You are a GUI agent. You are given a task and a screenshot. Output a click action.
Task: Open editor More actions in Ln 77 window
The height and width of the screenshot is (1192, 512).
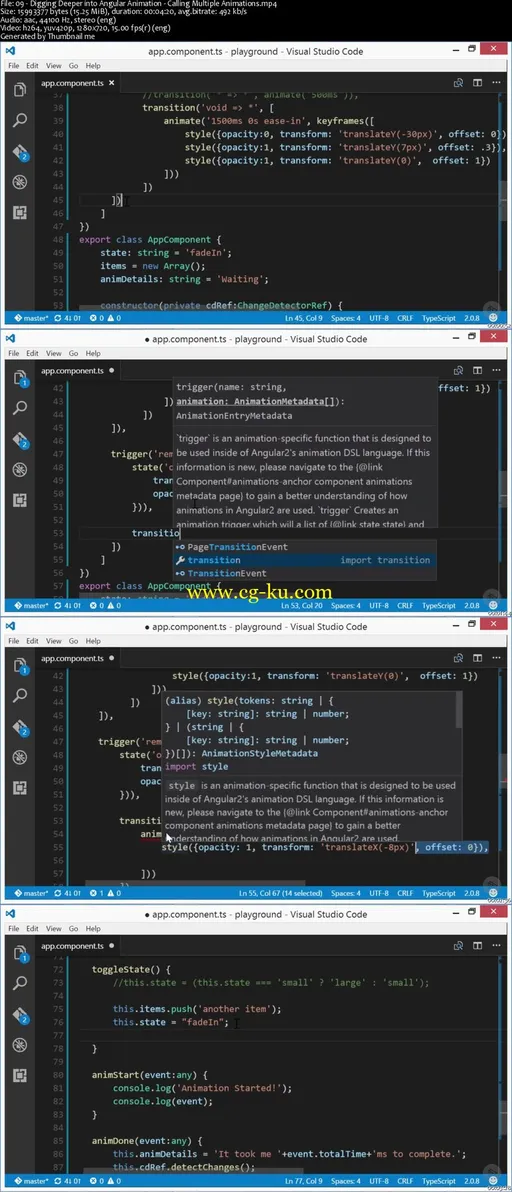(x=497, y=946)
